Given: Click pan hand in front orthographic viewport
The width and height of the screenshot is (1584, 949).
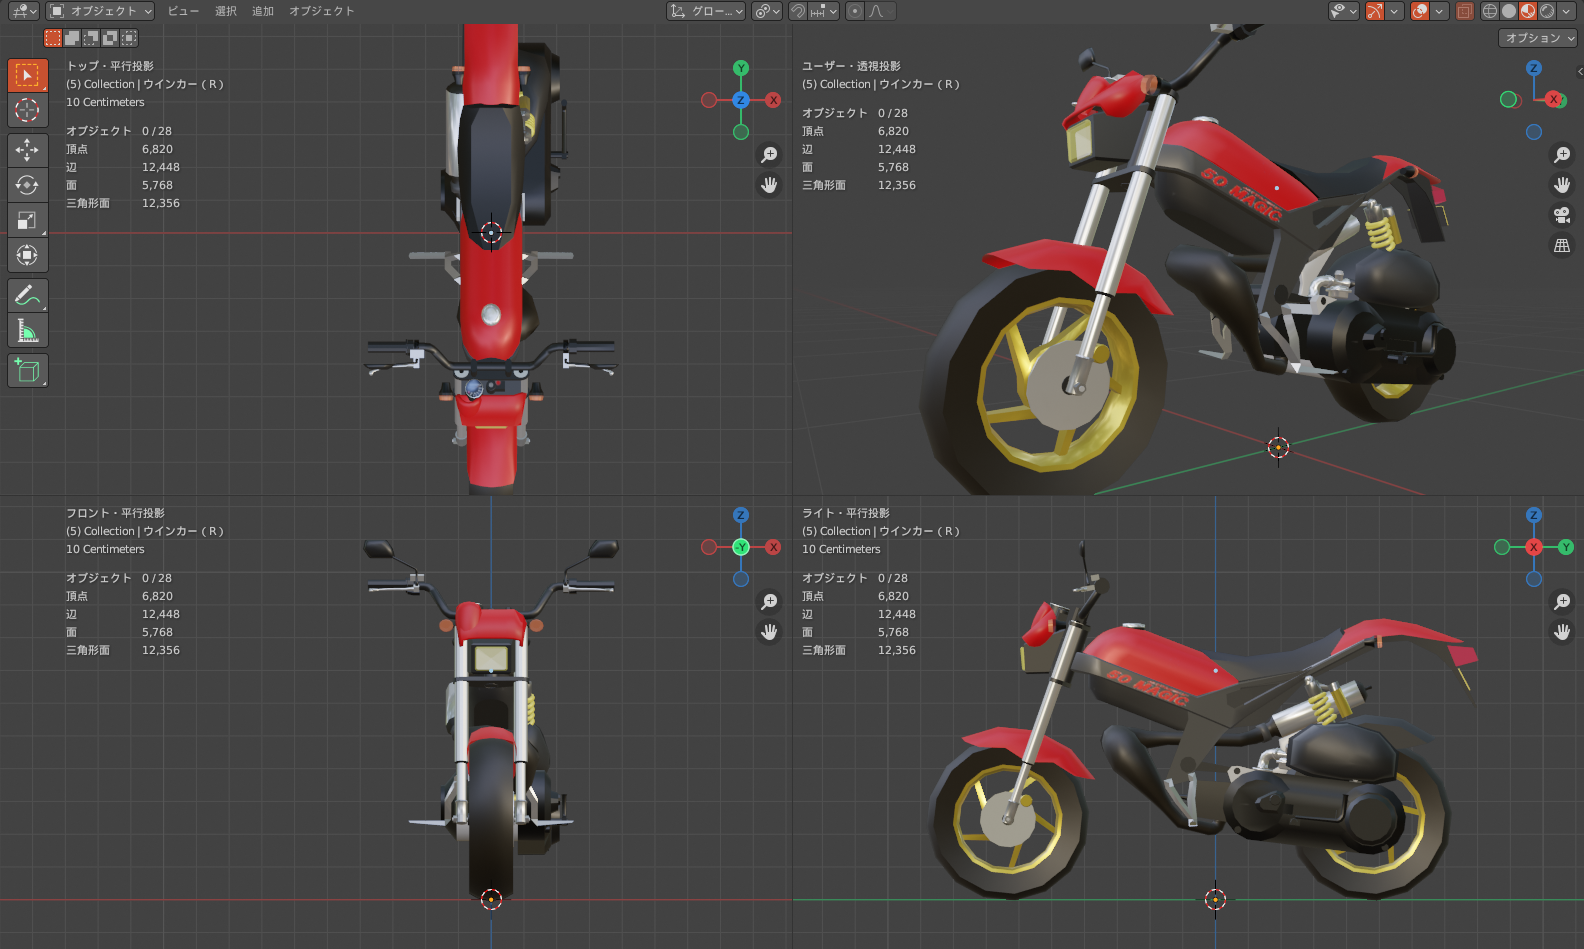Looking at the screenshot, I should coord(769,632).
